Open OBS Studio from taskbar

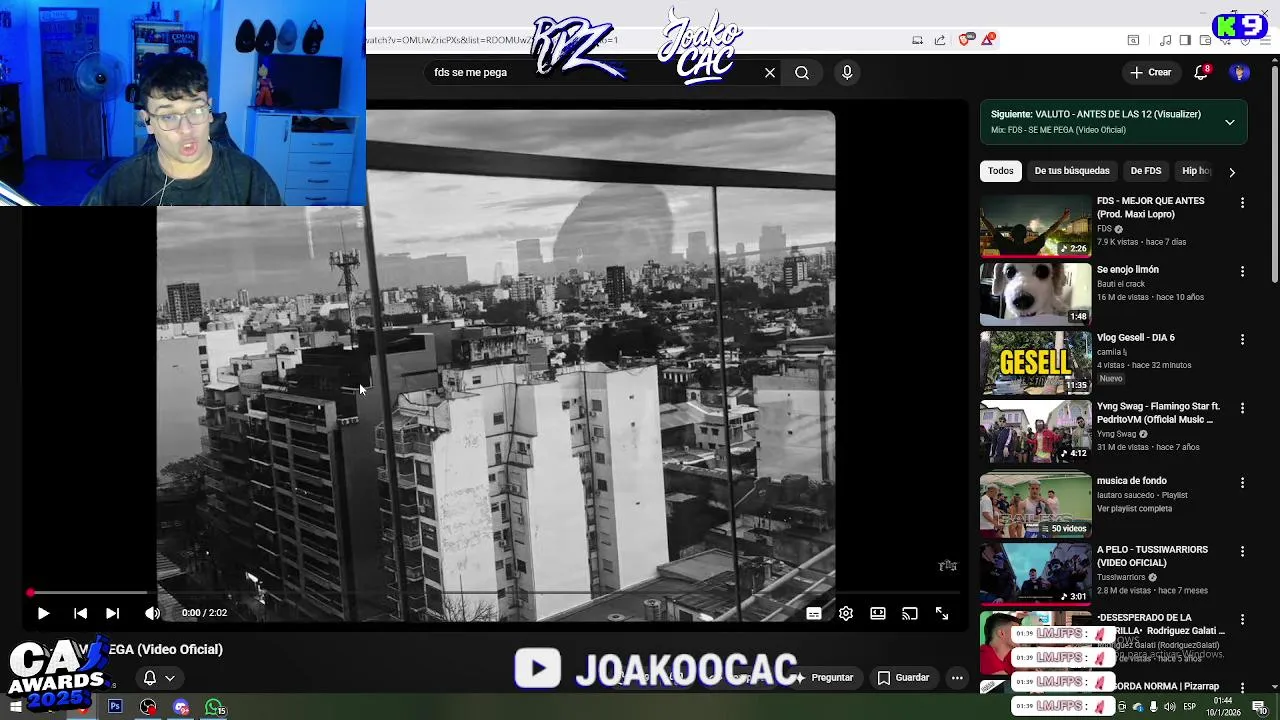pyautogui.click(x=148, y=707)
